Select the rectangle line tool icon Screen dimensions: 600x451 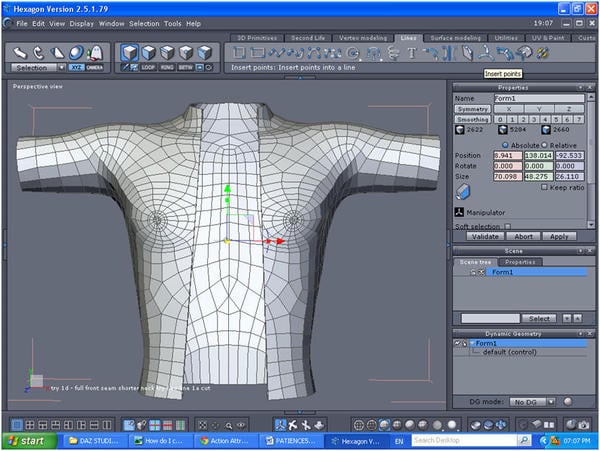coord(257,52)
